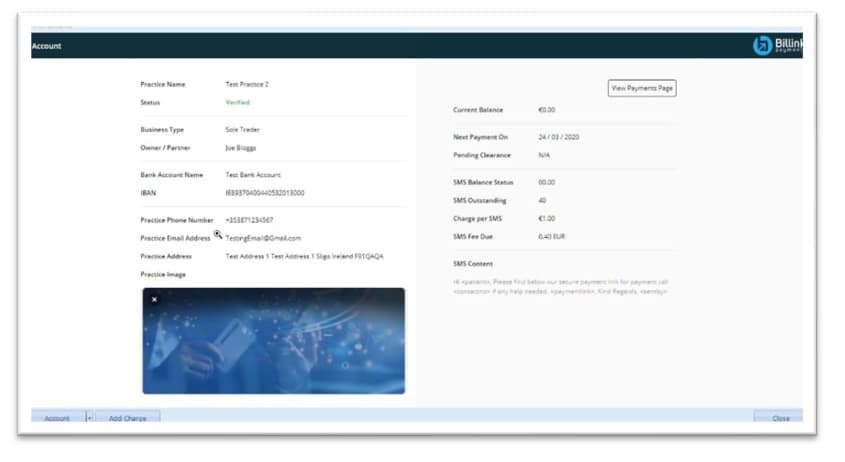The height and width of the screenshot is (462, 845).
Task: Remove practice image using X icon
Action: coord(154,299)
